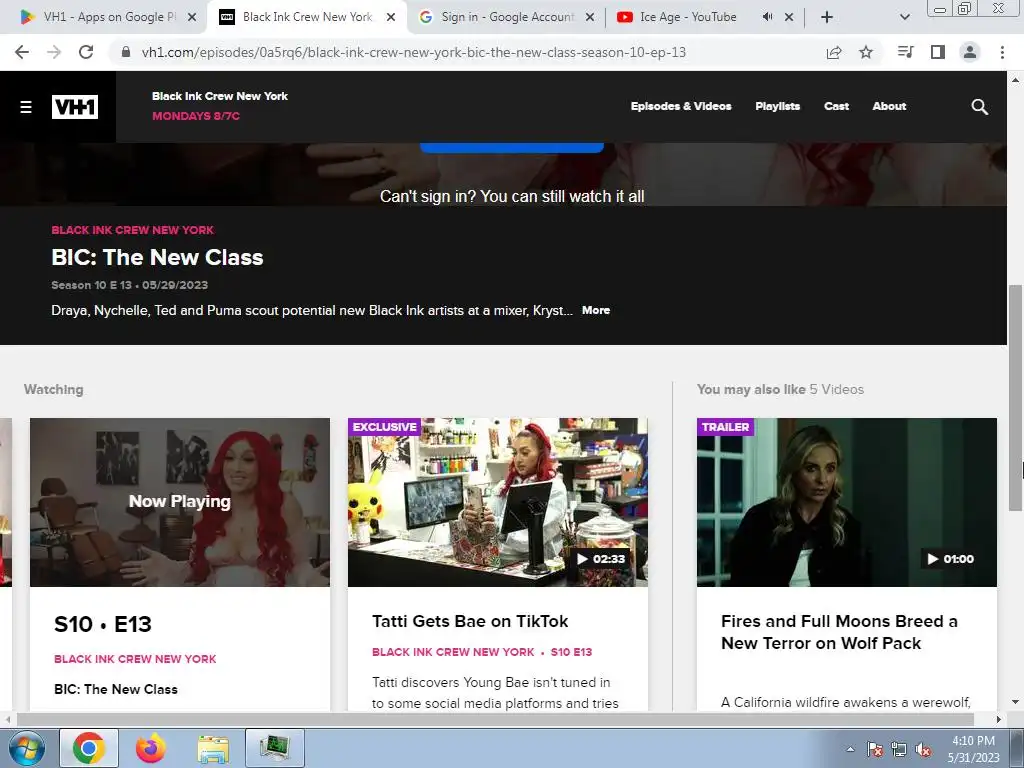The image size is (1024, 768).
Task: Open Episodes & Videos menu item
Action: pyautogui.click(x=681, y=106)
